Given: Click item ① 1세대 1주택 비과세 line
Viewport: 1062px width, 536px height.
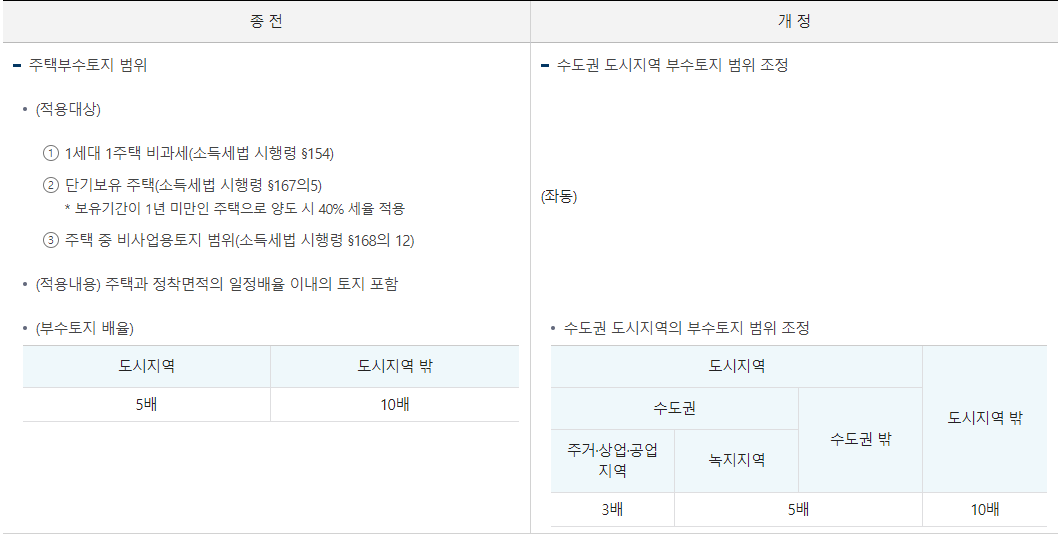Looking at the screenshot, I should point(188,154).
